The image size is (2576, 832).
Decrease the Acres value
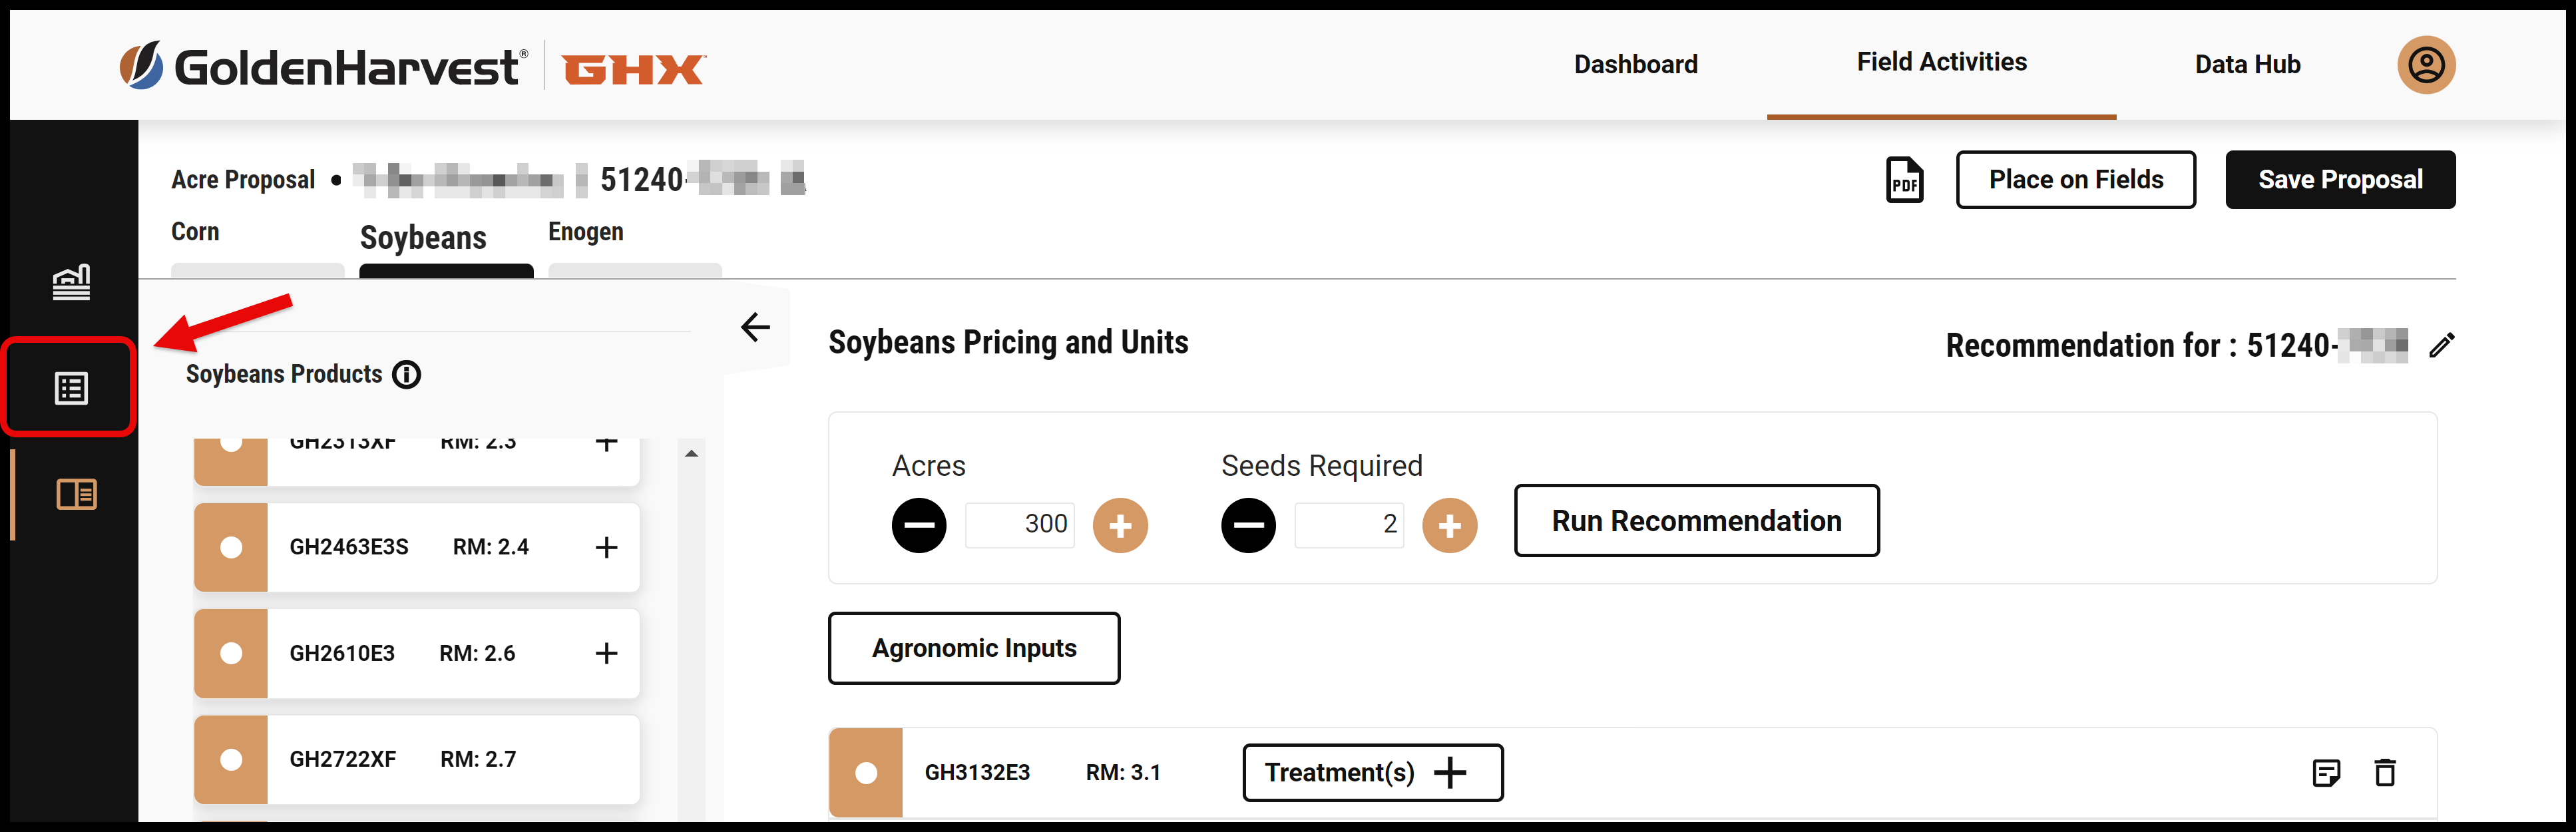(x=918, y=525)
